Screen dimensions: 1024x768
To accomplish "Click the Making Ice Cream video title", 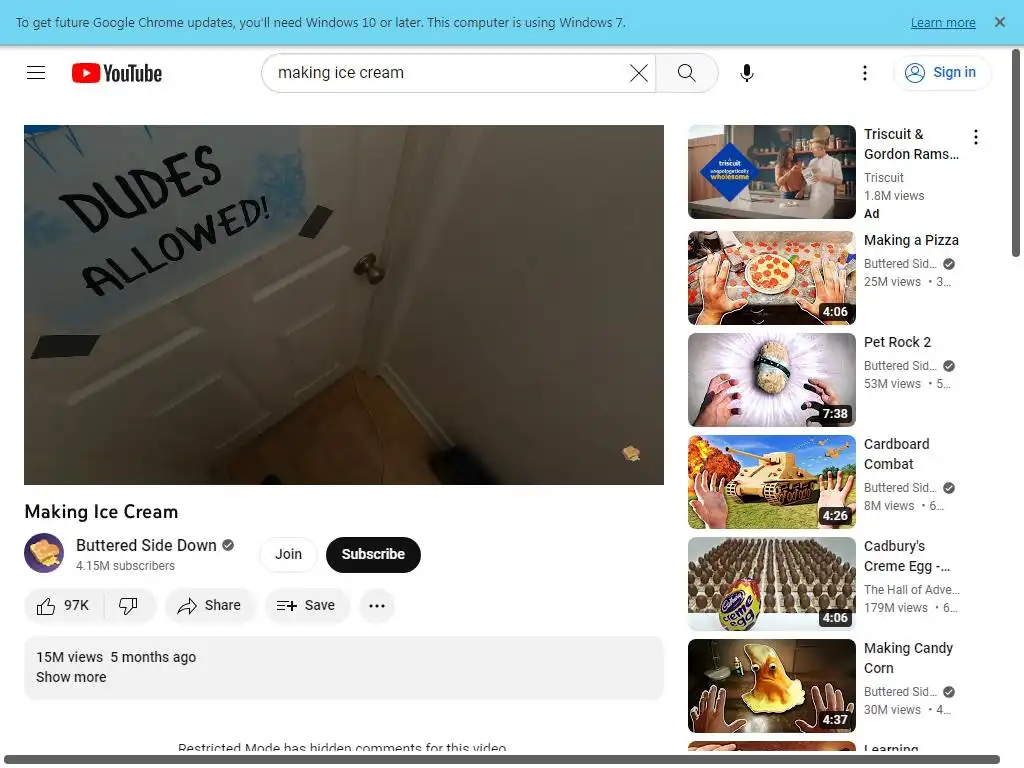I will tap(101, 512).
